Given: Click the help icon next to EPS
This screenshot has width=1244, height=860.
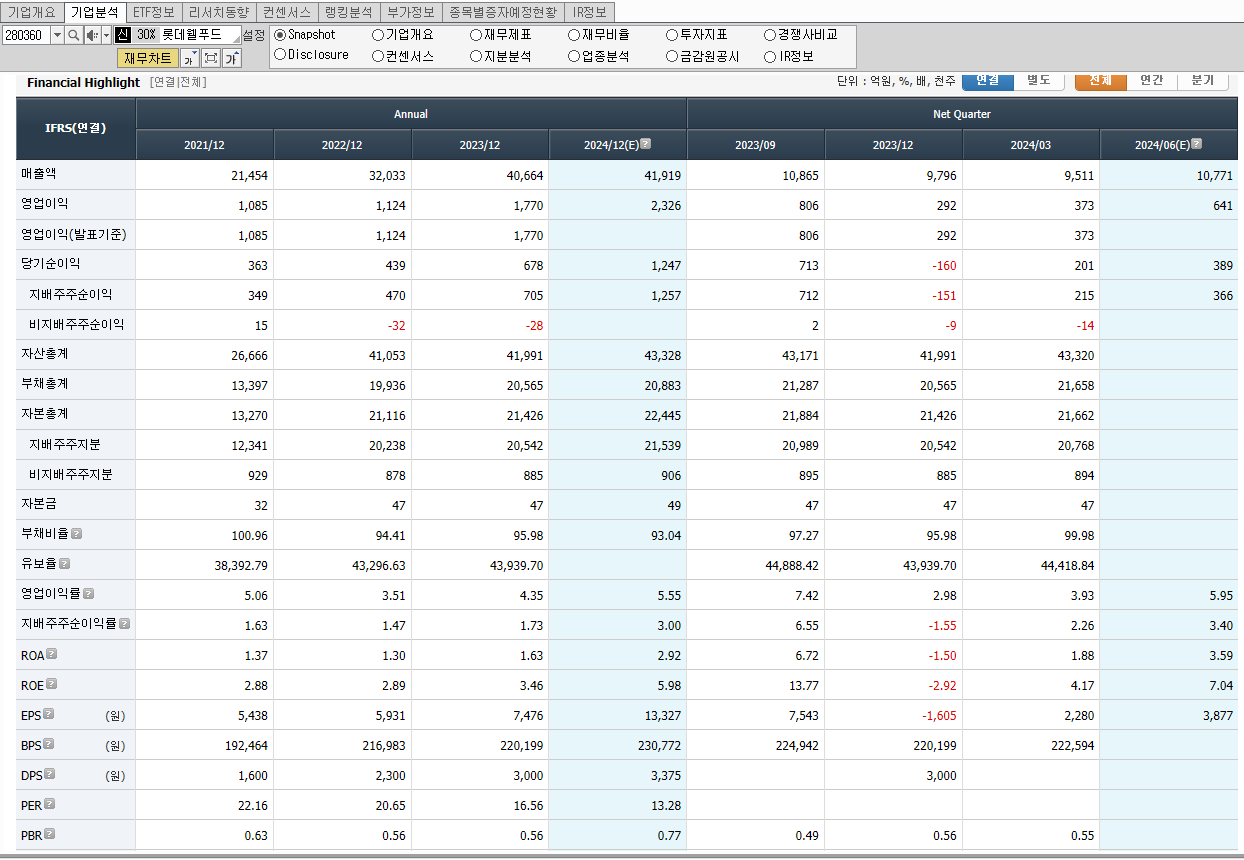Looking at the screenshot, I should tap(49, 714).
